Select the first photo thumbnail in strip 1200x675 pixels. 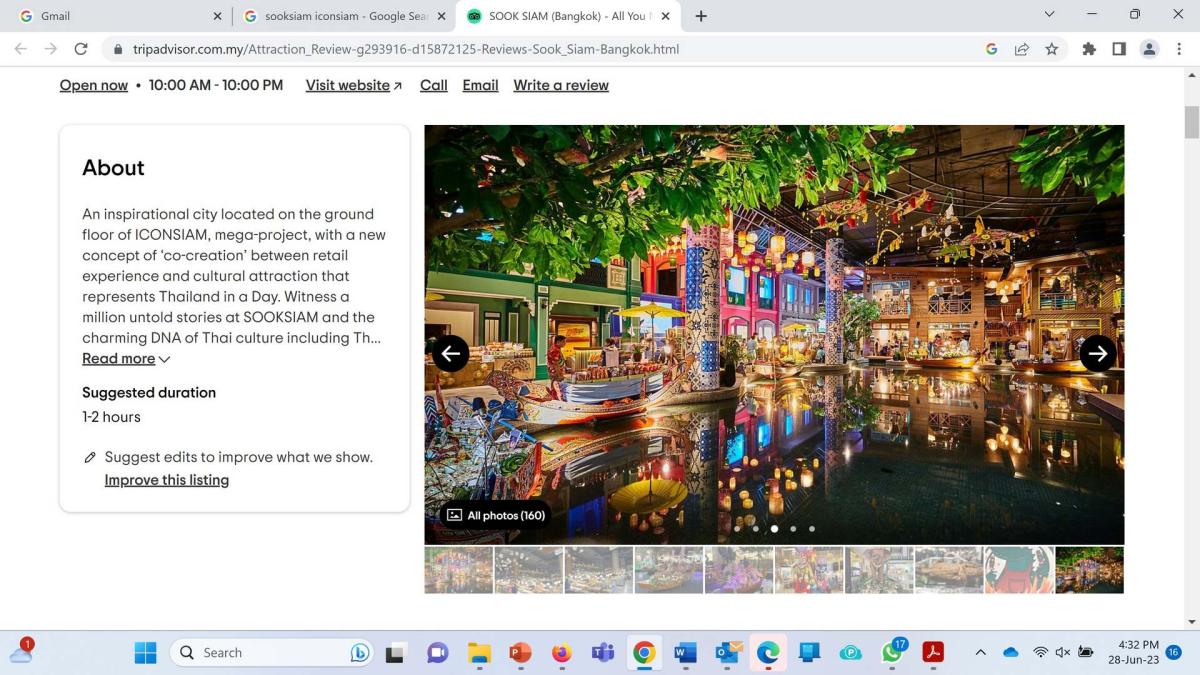coord(459,570)
